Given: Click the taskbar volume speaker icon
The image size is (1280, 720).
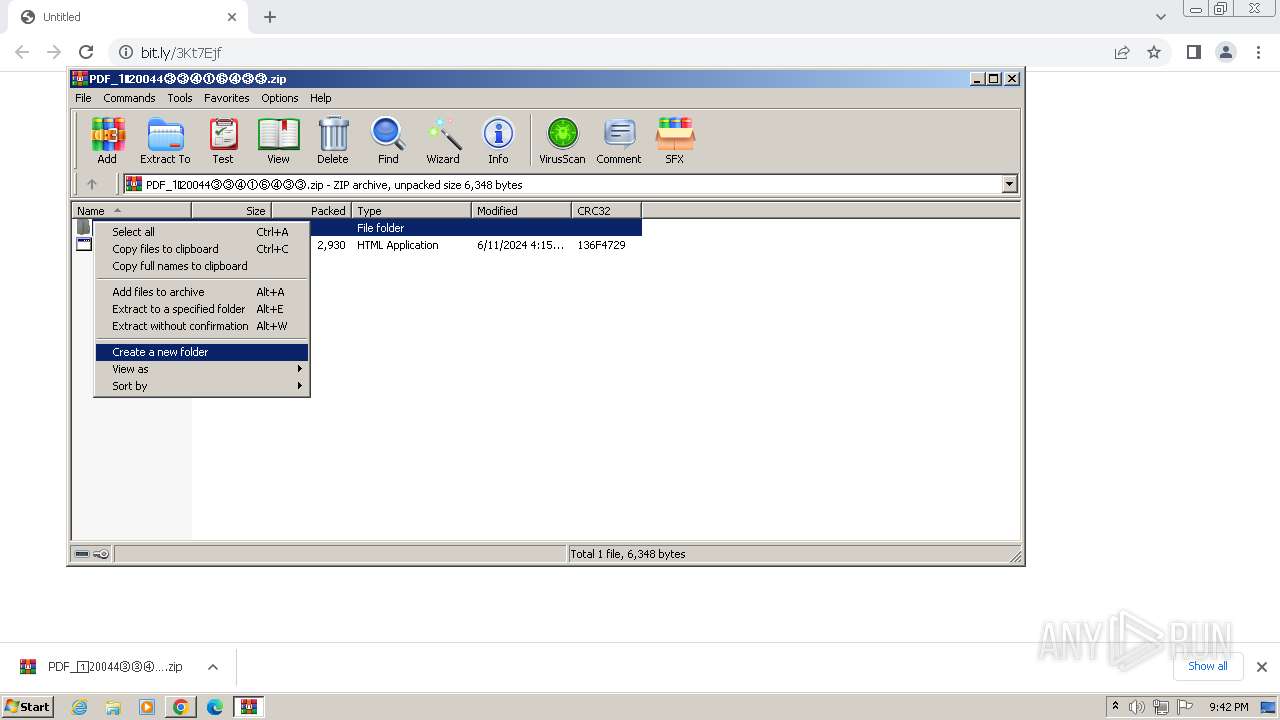Looking at the screenshot, I should click(x=1137, y=707).
